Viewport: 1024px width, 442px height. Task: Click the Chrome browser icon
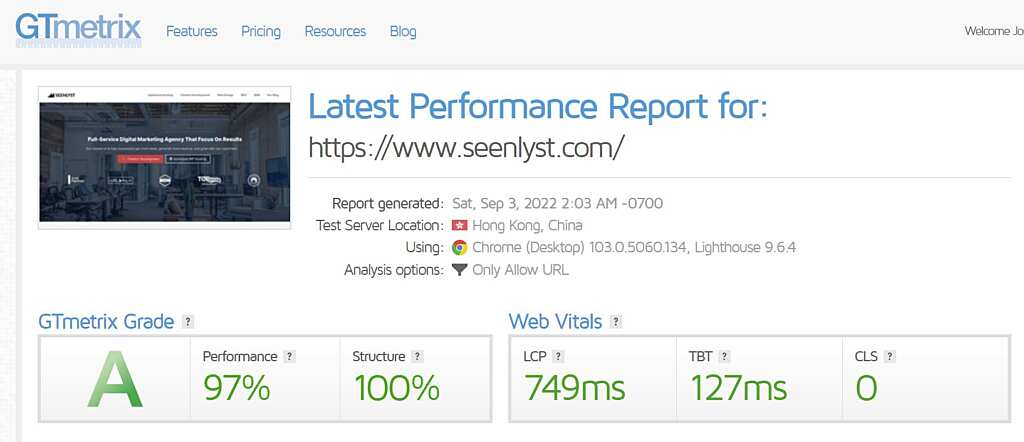(460, 247)
